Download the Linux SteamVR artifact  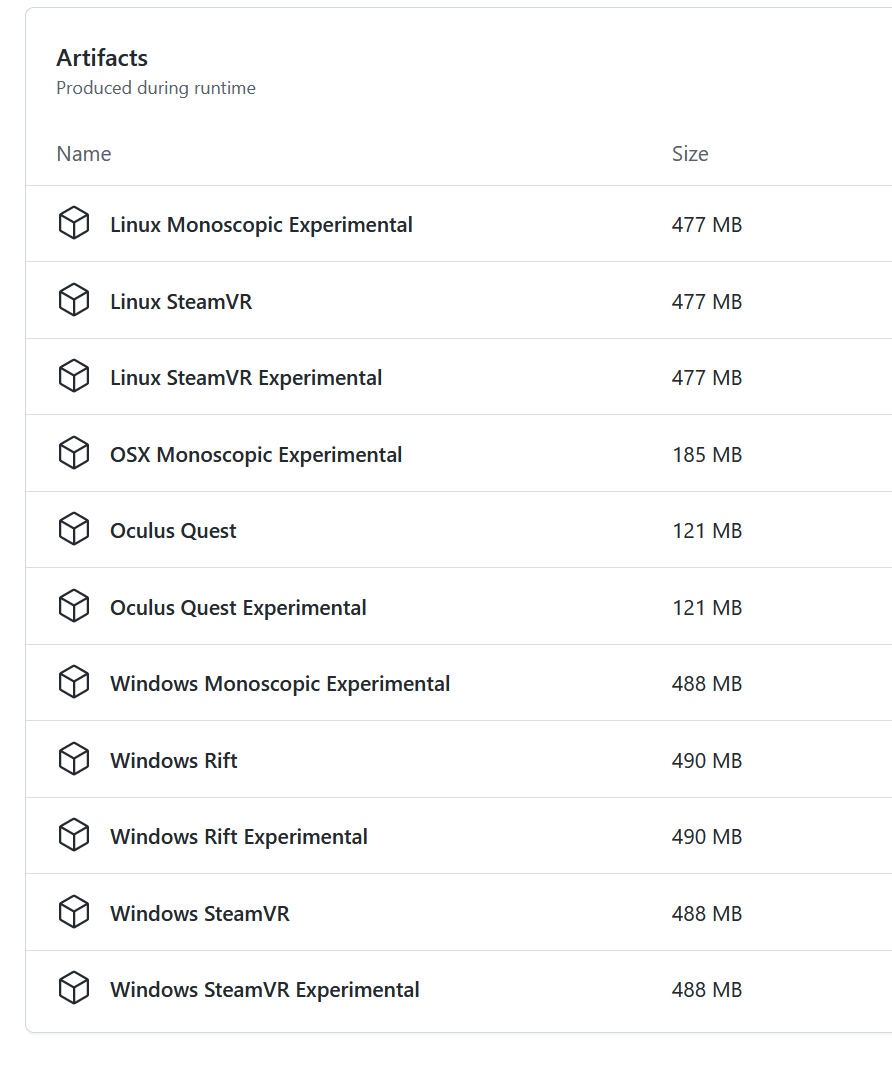pyautogui.click(x=181, y=301)
